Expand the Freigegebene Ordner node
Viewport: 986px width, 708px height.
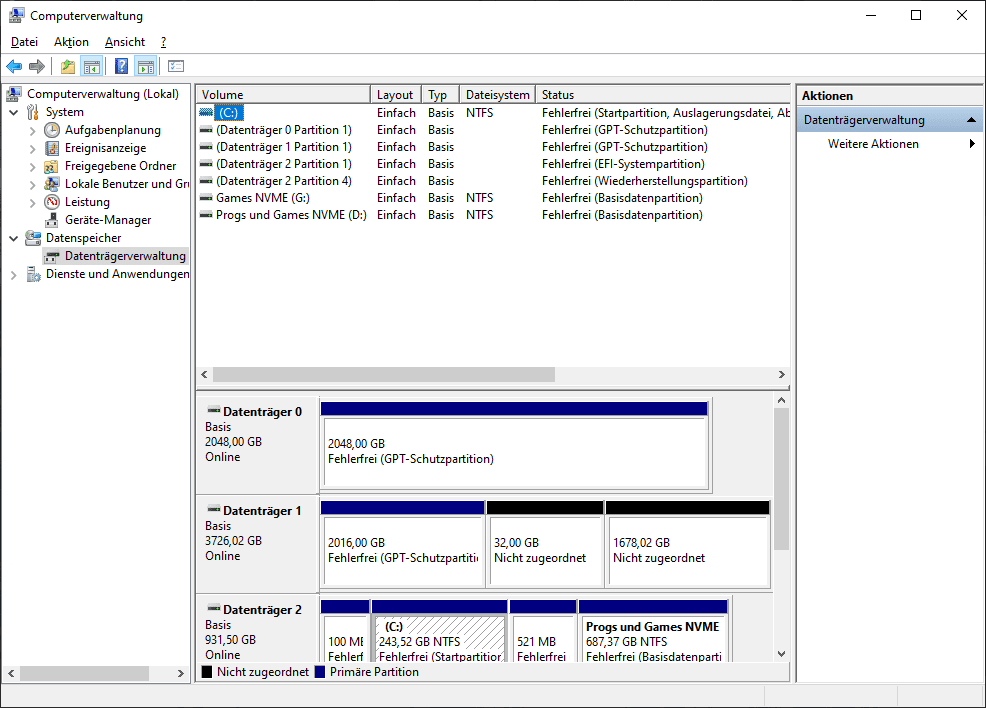point(33,167)
